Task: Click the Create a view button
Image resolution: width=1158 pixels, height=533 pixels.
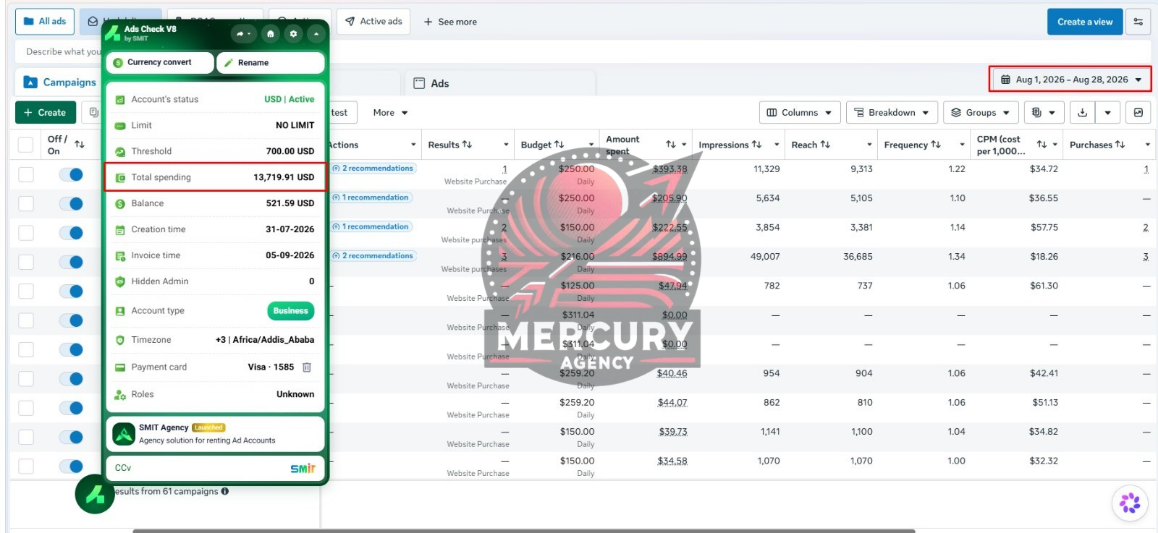Action: tap(1084, 21)
